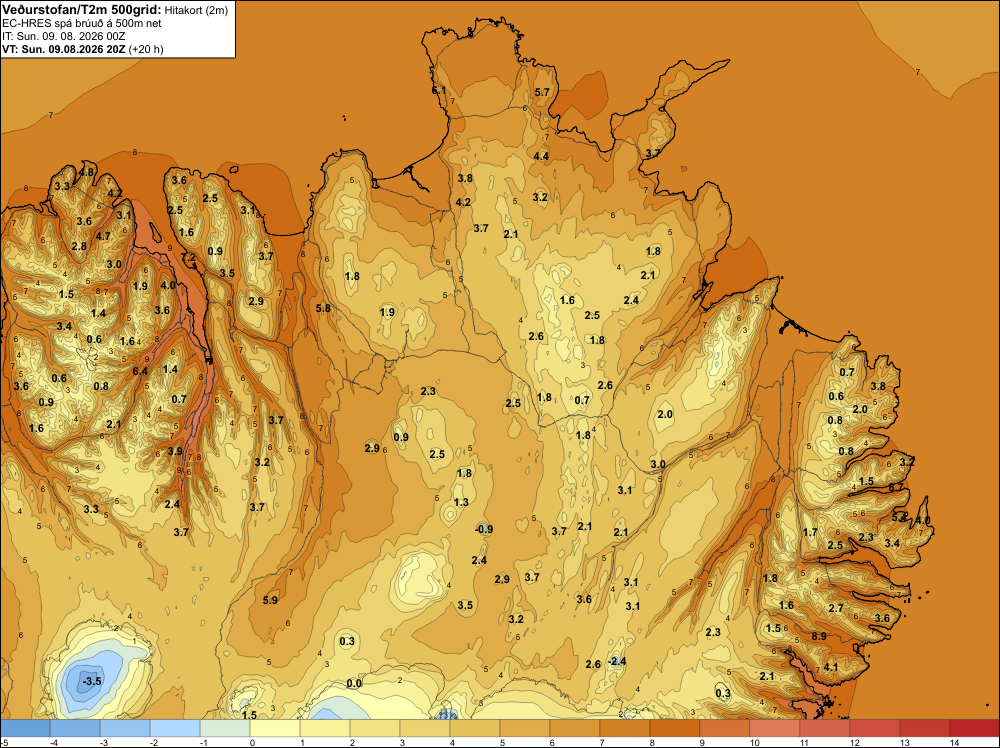1000x748 pixels.
Task: Click the 4.4 temperature value
Action: (x=541, y=156)
